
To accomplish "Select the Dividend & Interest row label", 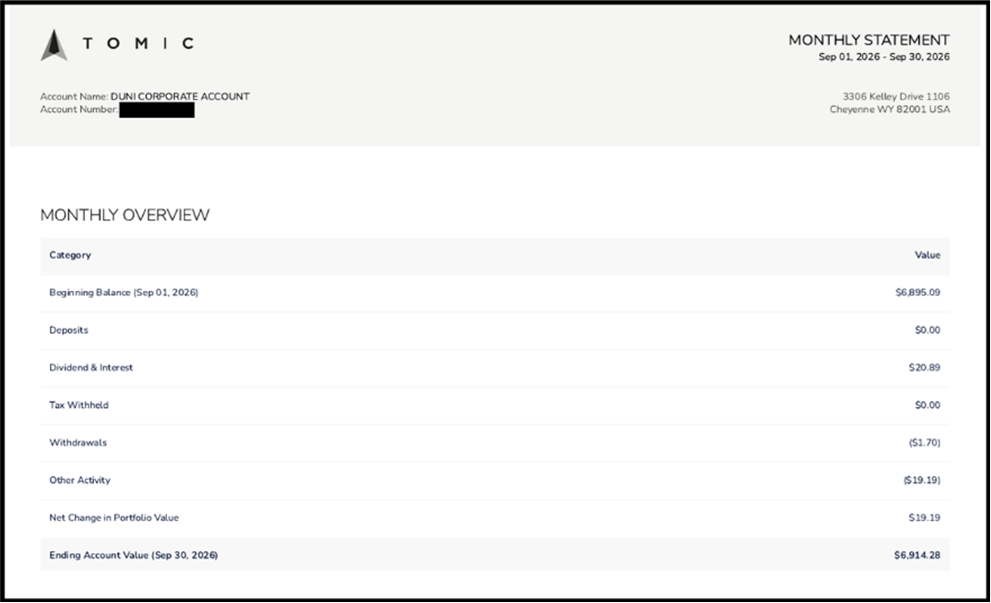I will [91, 368].
